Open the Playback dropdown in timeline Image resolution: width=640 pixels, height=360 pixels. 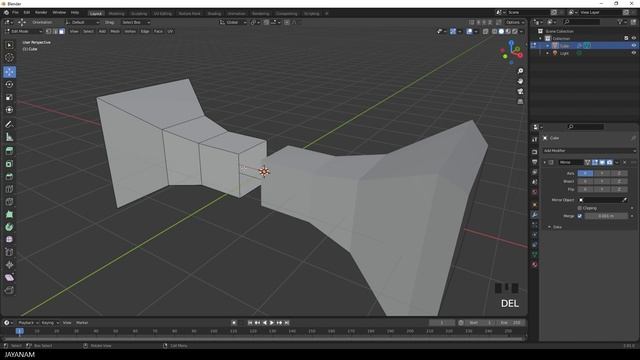[x=28, y=323]
